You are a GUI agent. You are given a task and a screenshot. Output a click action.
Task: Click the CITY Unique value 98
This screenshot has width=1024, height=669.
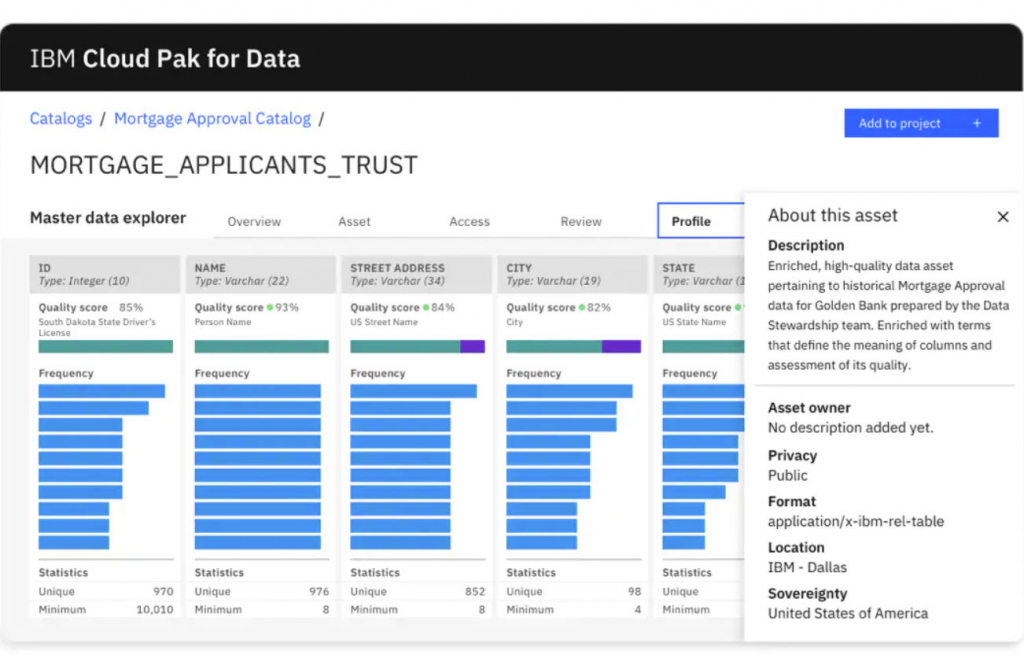pyautogui.click(x=634, y=591)
